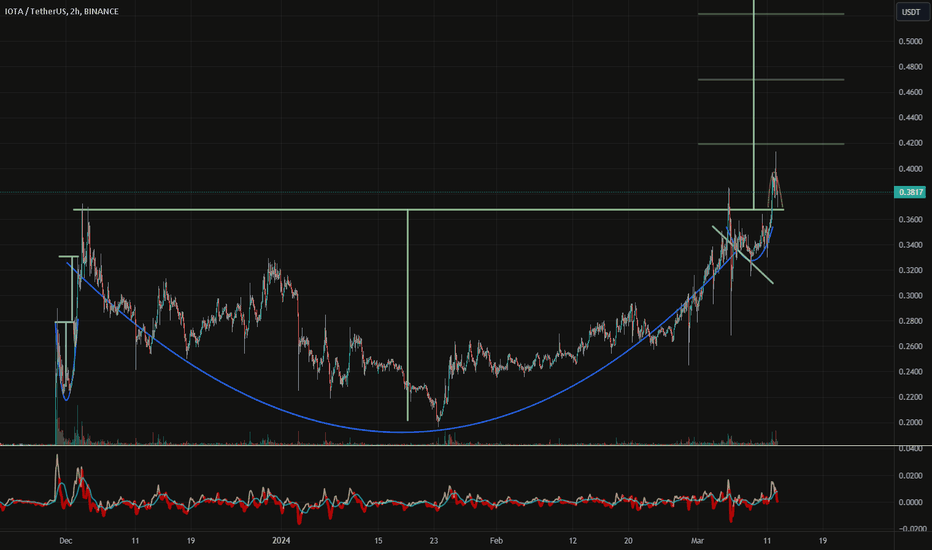Screen dimensions: 932x550
Task: Click the 0.4800 price axis label
Action: tap(911, 67)
